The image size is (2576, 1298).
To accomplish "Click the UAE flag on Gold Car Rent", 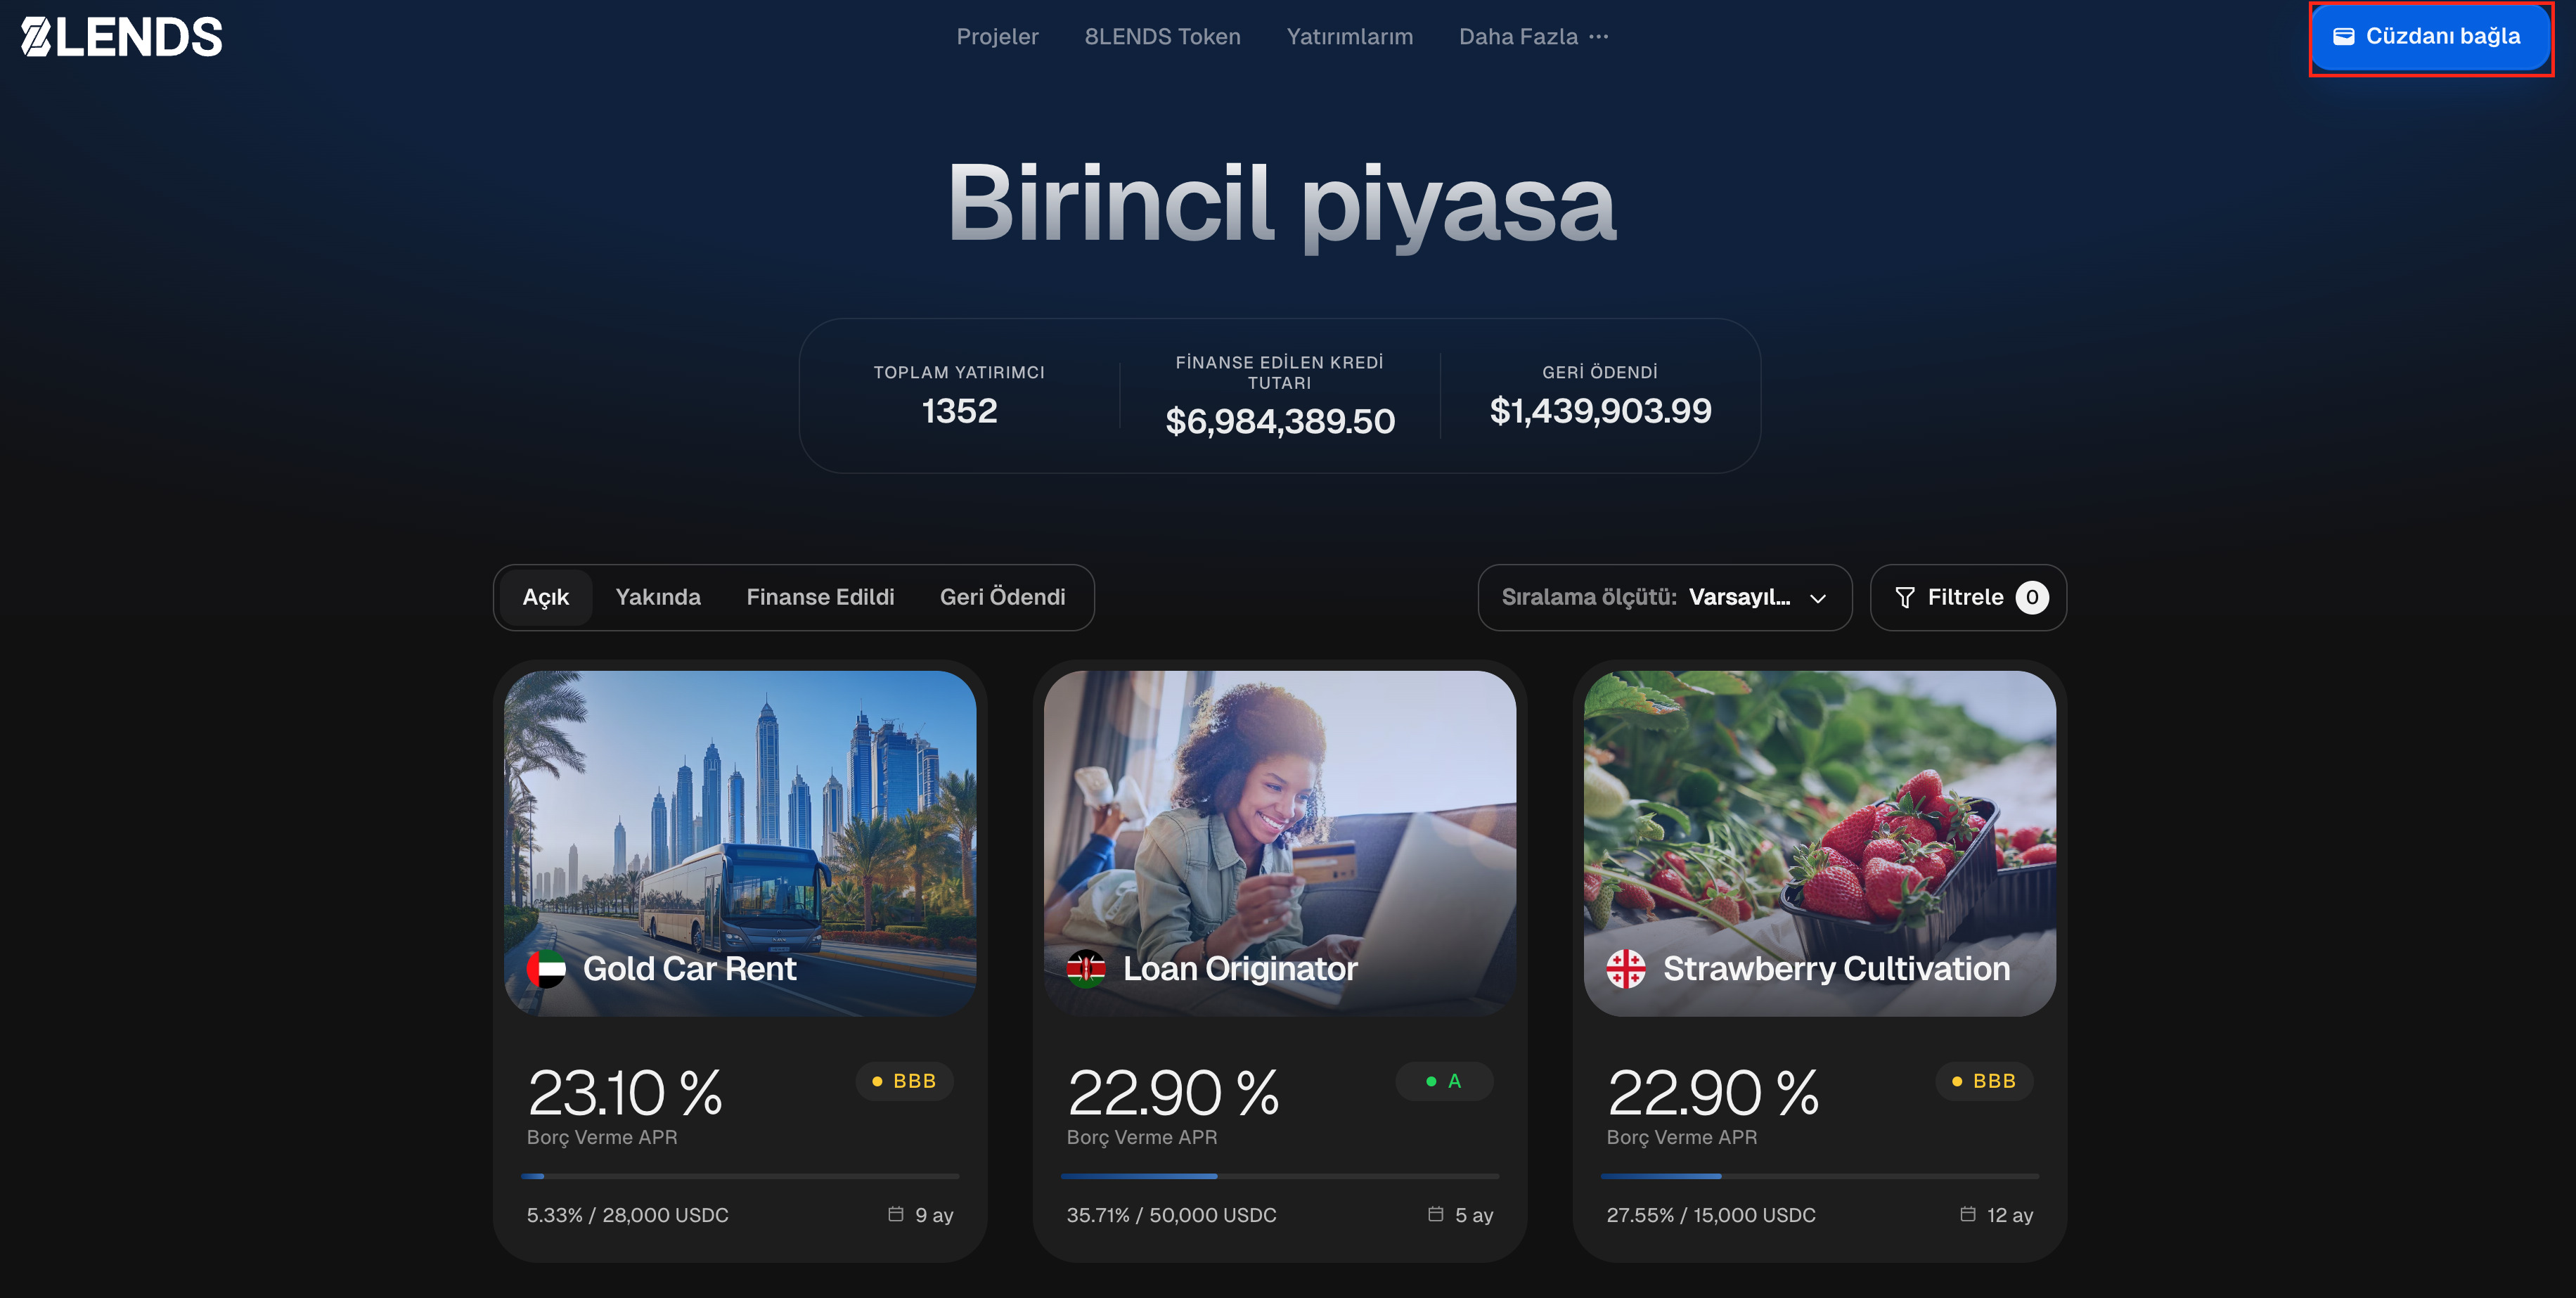I will point(546,968).
